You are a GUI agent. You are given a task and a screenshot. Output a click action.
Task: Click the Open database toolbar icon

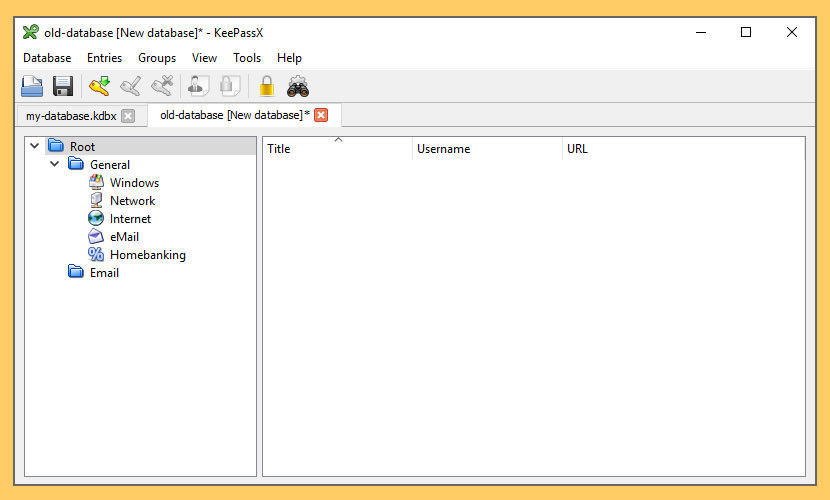tap(32, 86)
